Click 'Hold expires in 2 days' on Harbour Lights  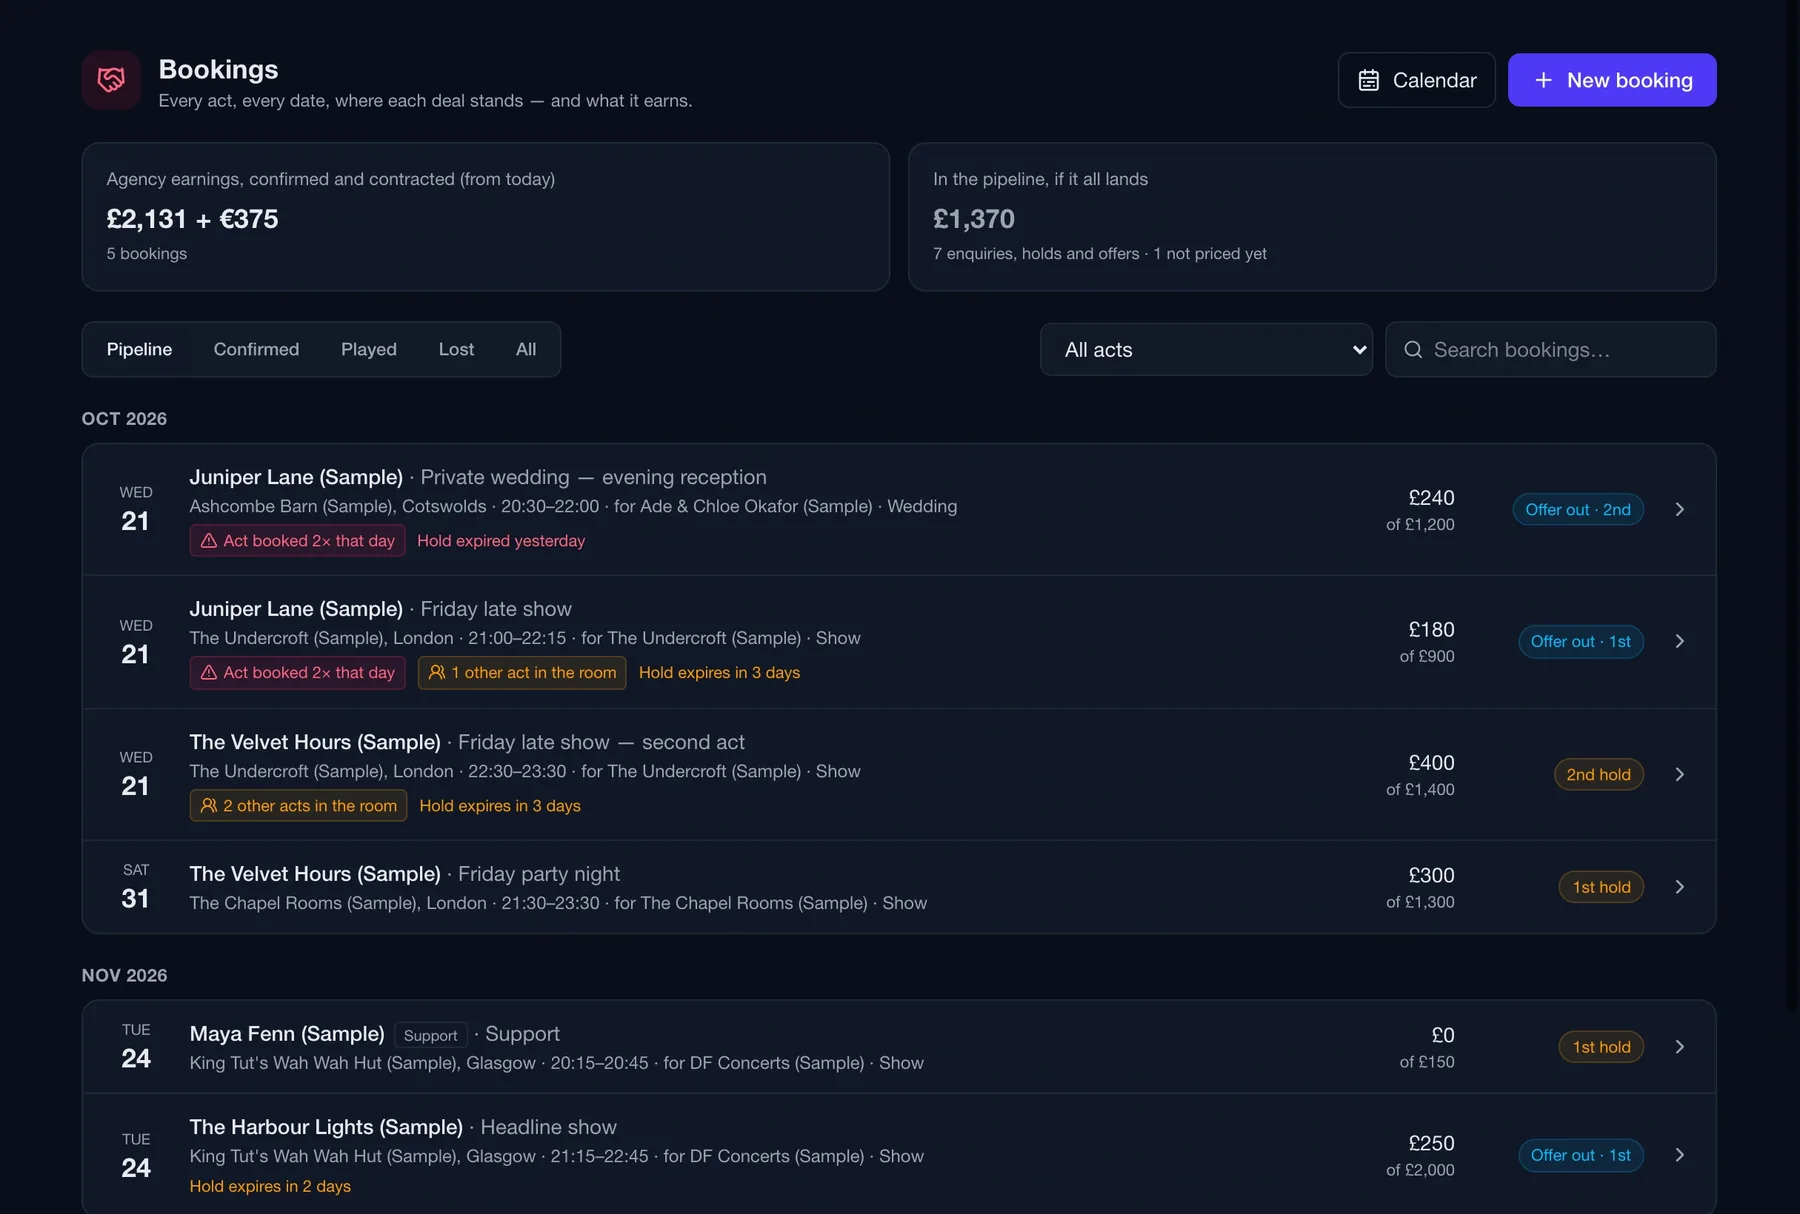tap(270, 1186)
